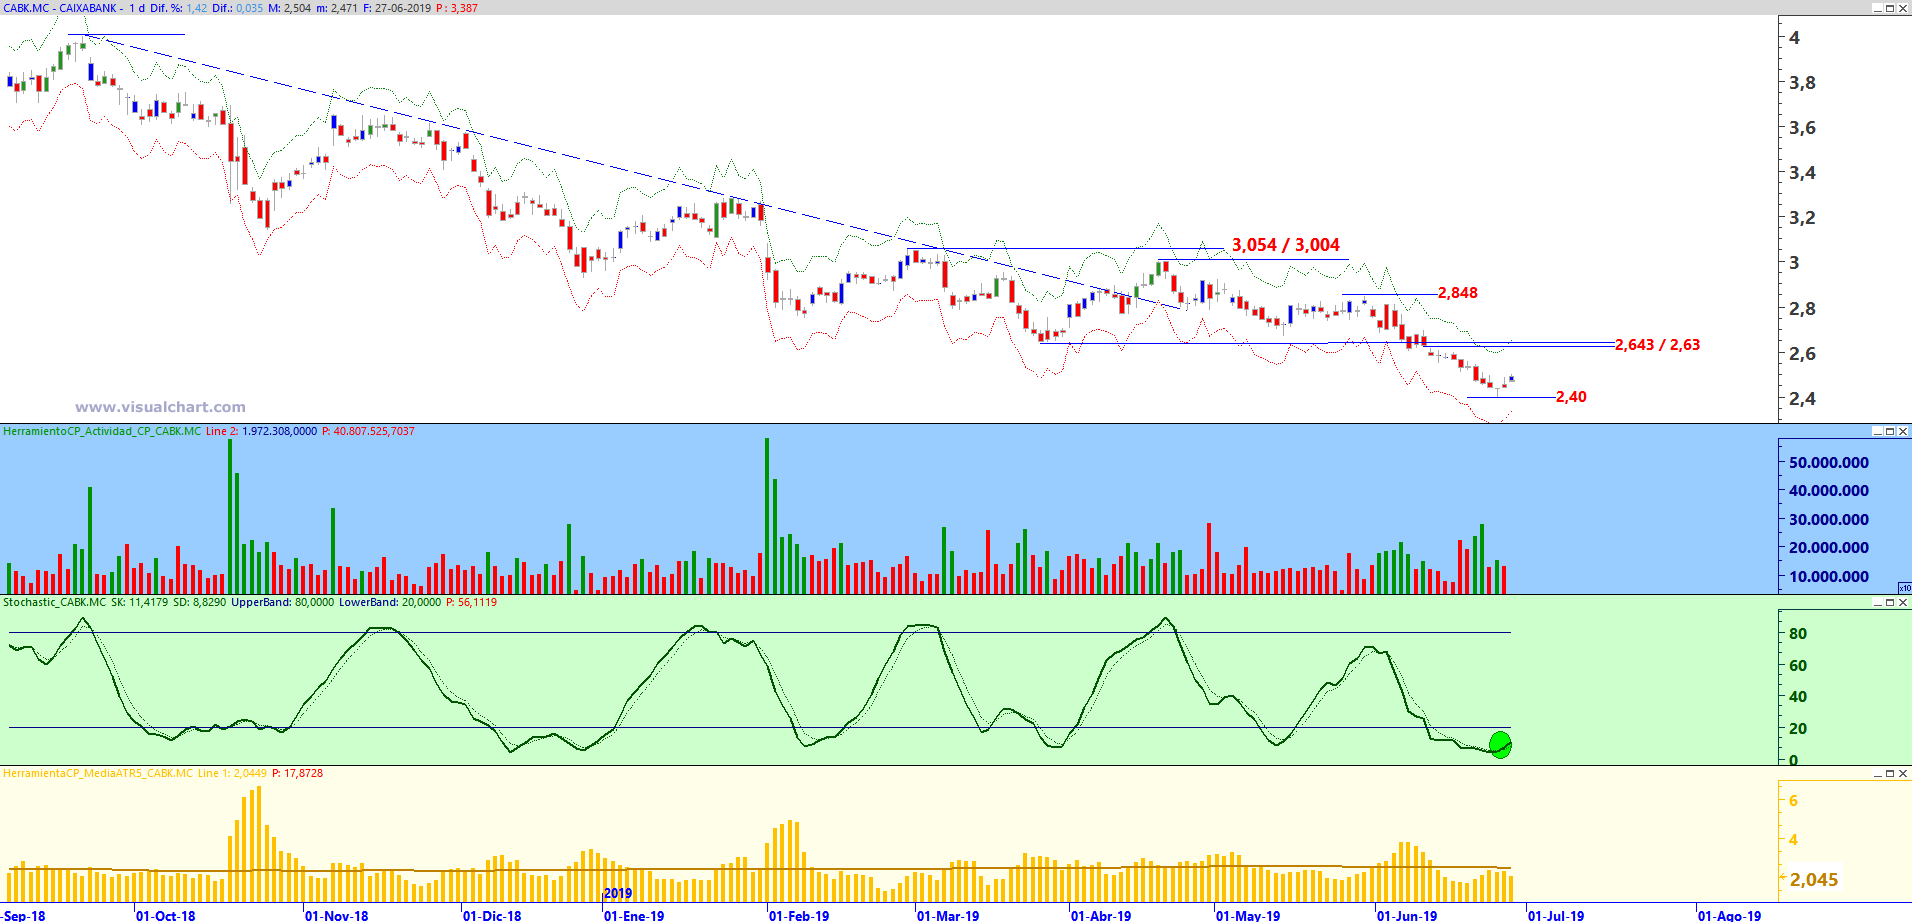Click the 80 tick on stochastic axis
Screen dimensions: 1912x922
pyautogui.click(x=1798, y=634)
